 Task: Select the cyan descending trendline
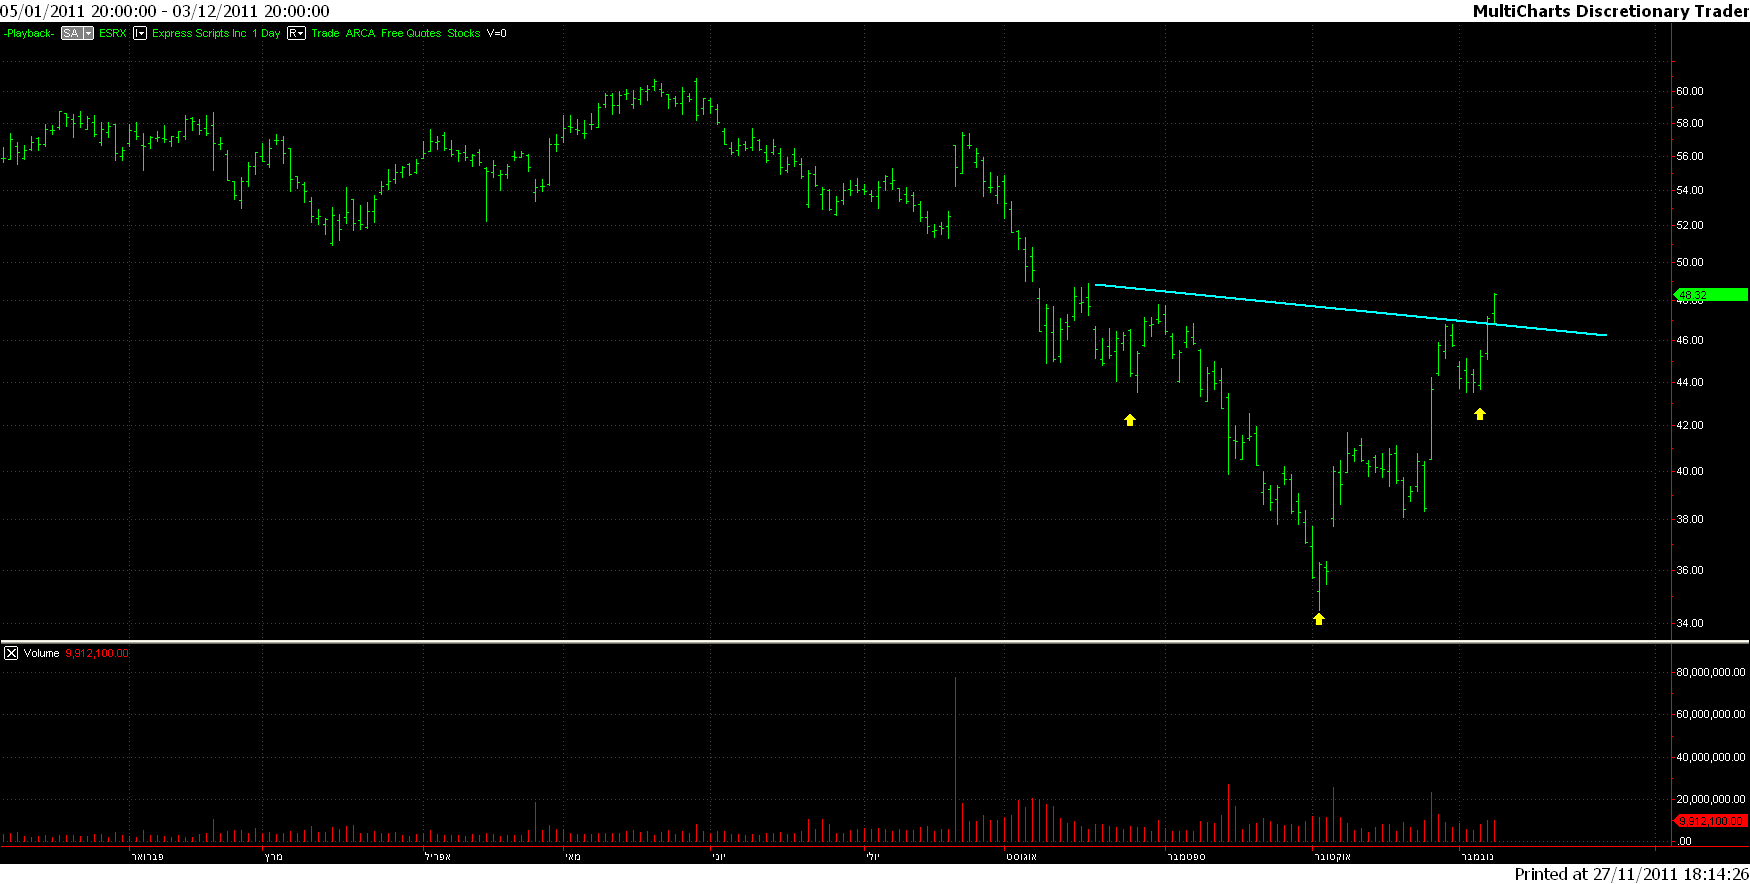point(1350,310)
